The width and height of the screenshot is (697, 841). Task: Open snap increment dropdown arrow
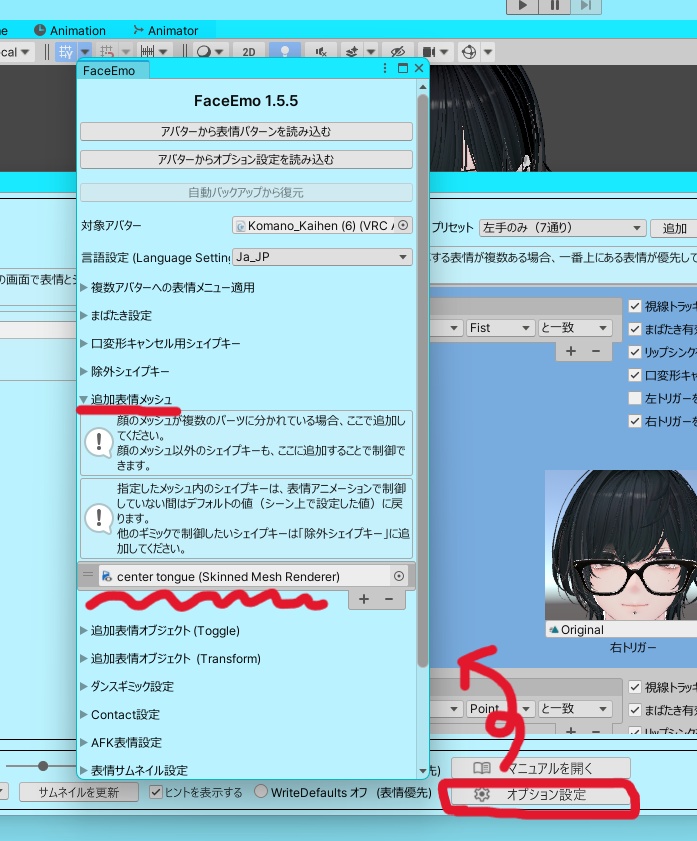pos(163,51)
